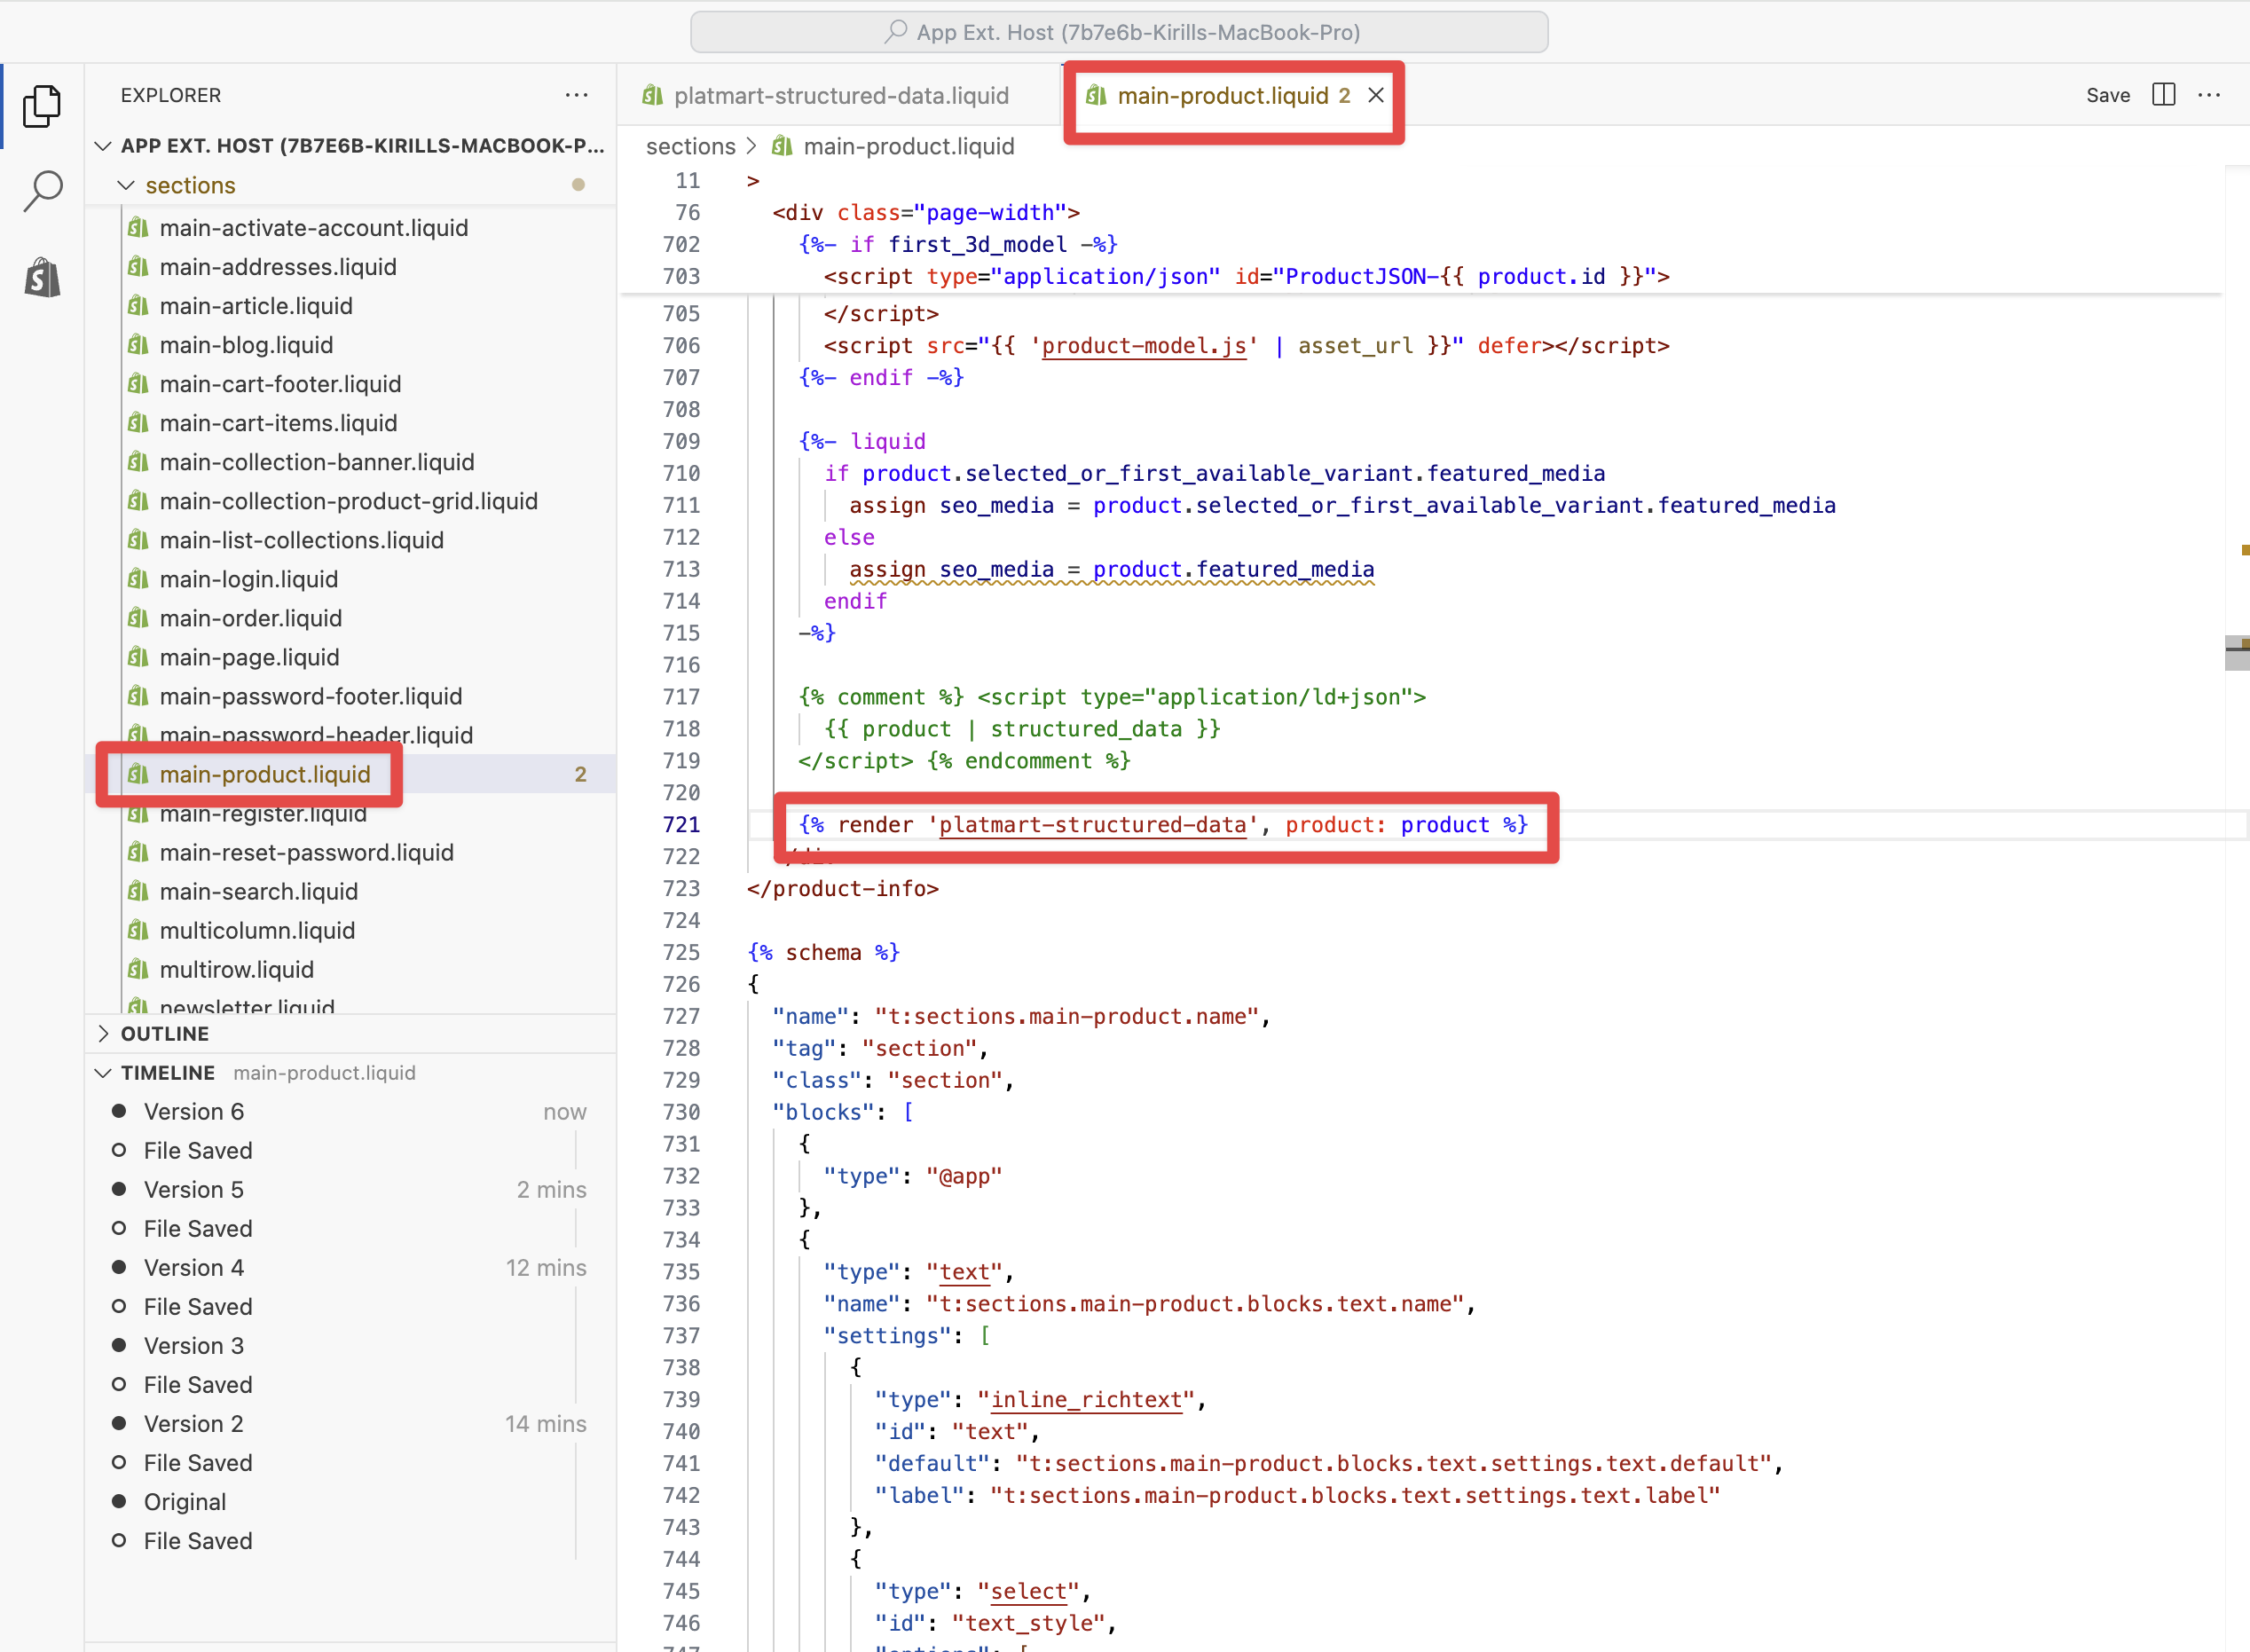The width and height of the screenshot is (2250, 1652).
Task: Click the split editor icon
Action: [2163, 95]
